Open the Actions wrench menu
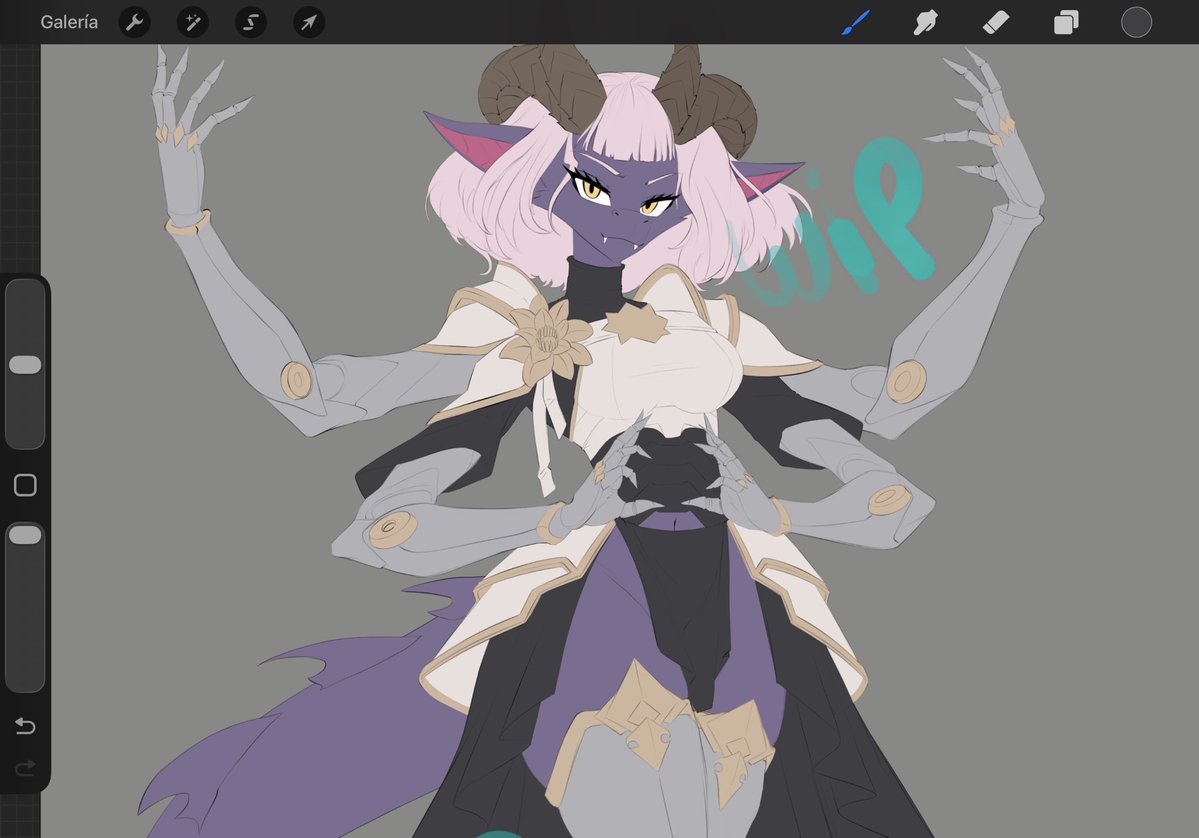Image resolution: width=1199 pixels, height=838 pixels. [135, 22]
